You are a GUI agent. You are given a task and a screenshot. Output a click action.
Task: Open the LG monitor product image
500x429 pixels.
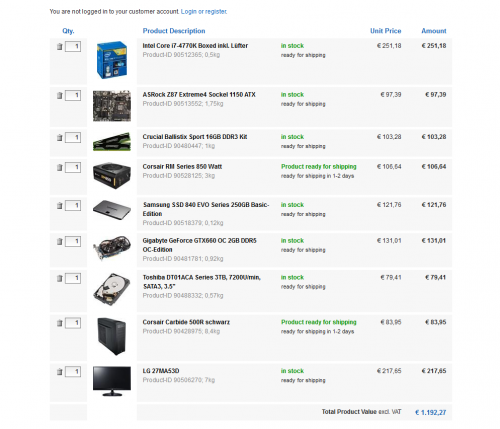pos(112,381)
